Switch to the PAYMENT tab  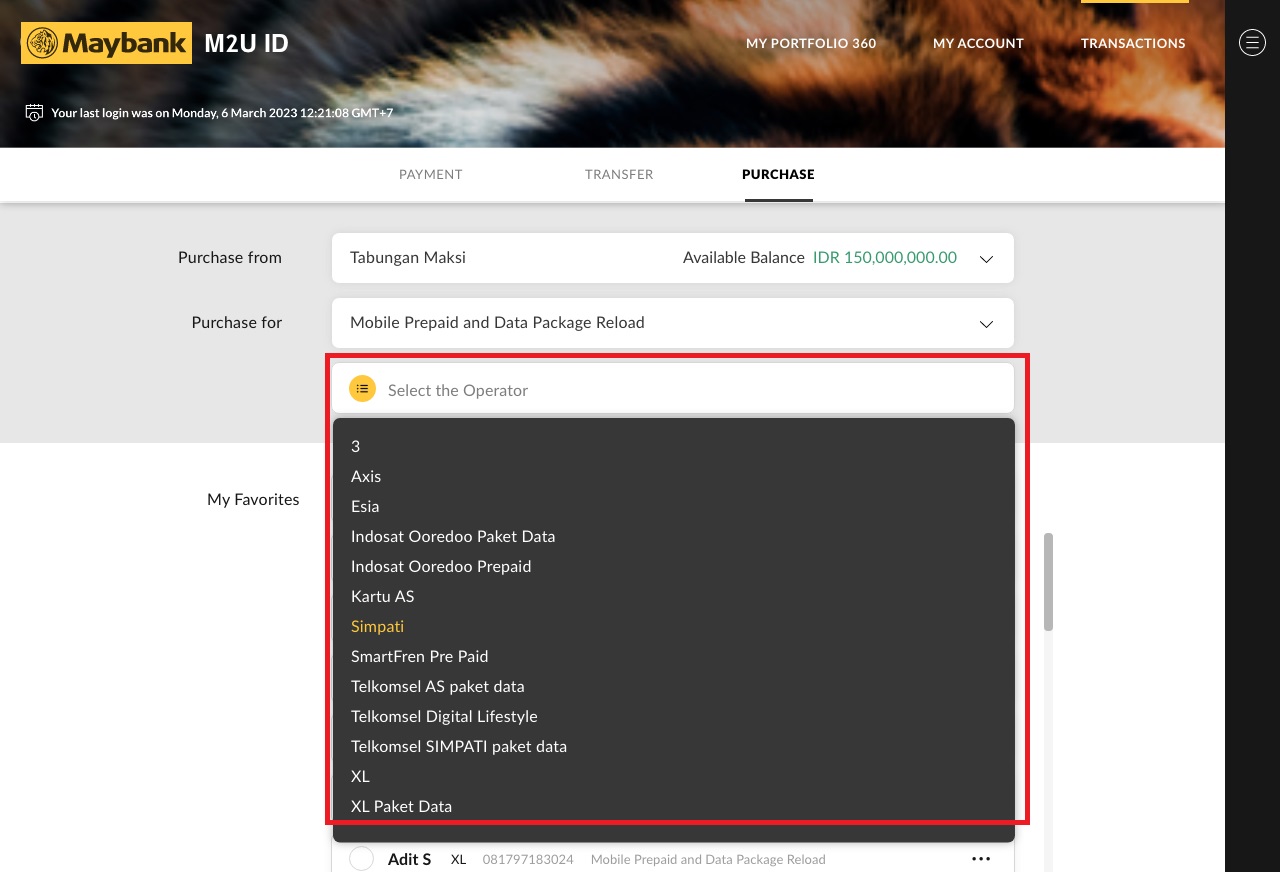click(431, 174)
